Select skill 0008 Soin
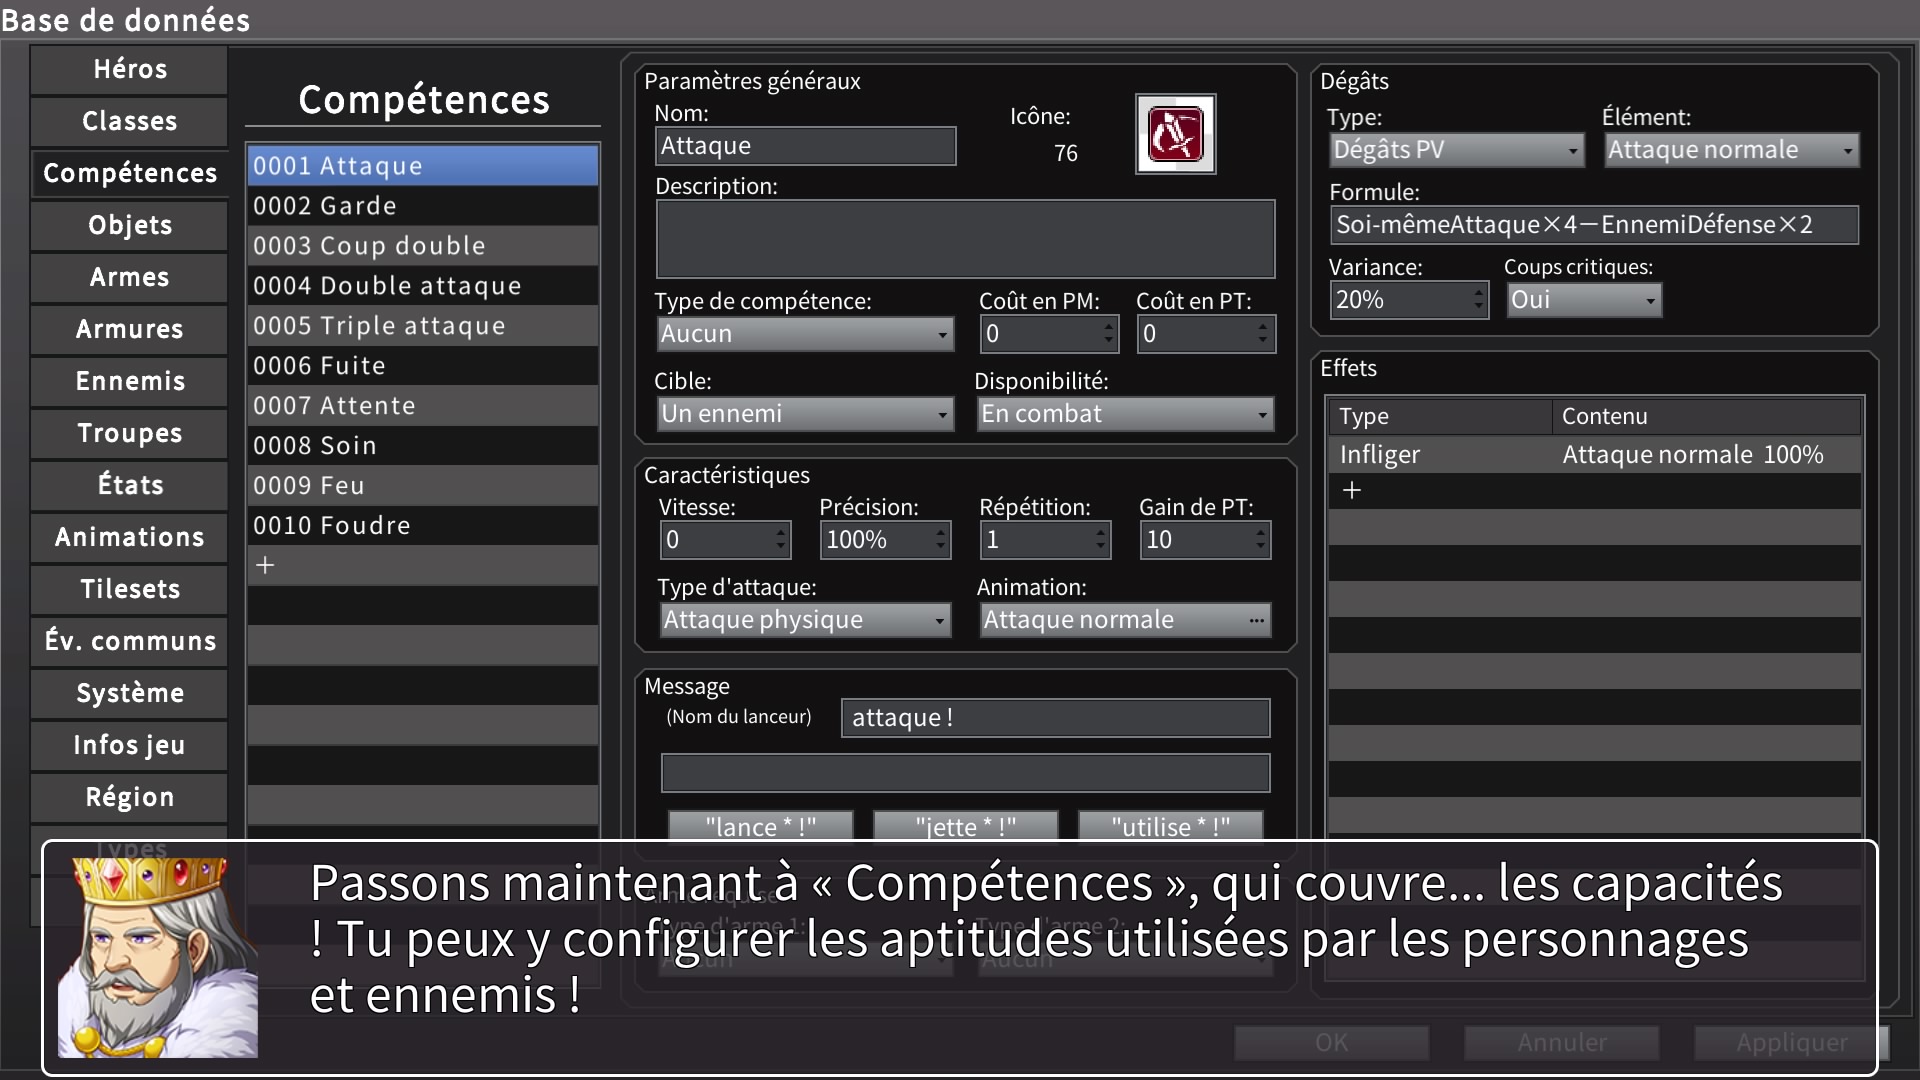This screenshot has width=1920, height=1080. tap(423, 446)
